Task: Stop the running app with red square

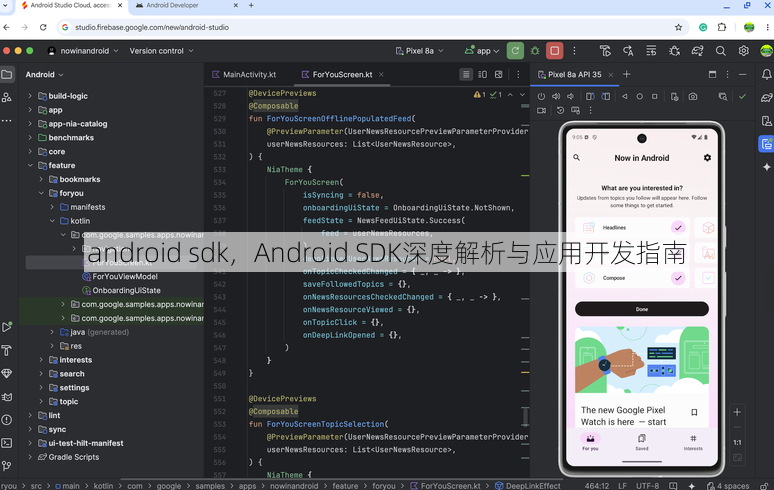Action: point(554,51)
